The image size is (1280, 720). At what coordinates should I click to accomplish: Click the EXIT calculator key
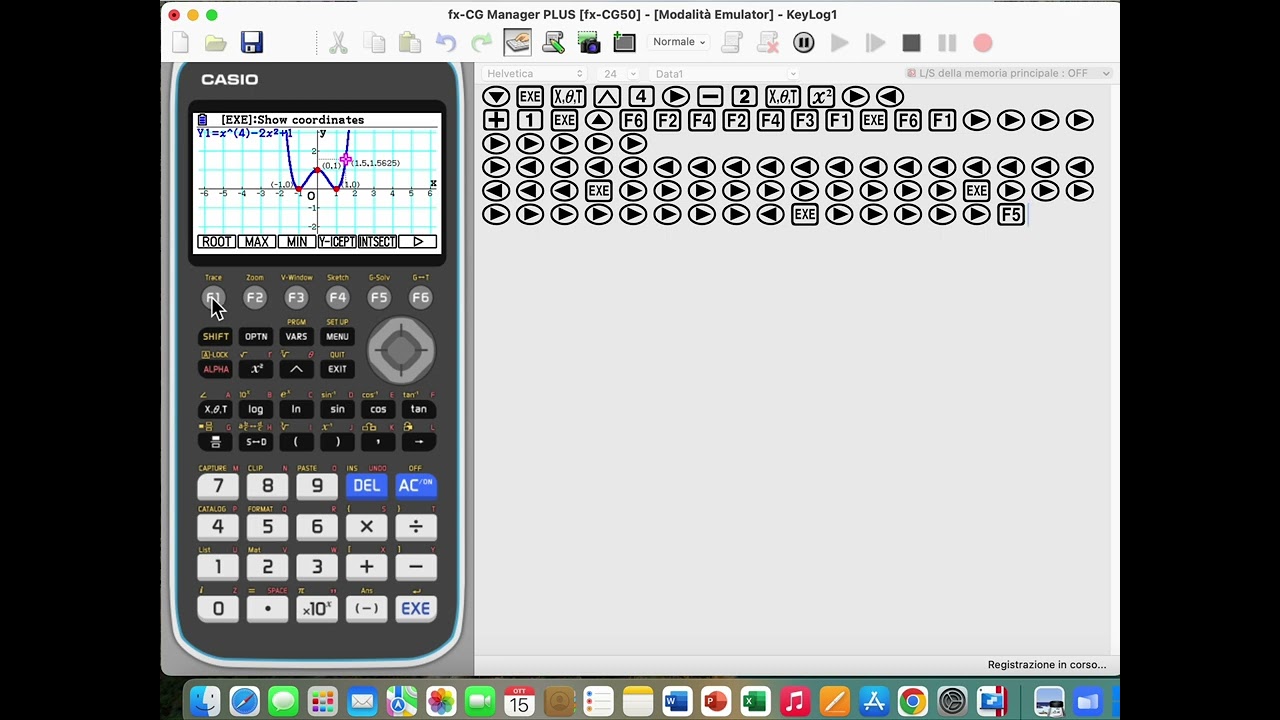click(337, 369)
